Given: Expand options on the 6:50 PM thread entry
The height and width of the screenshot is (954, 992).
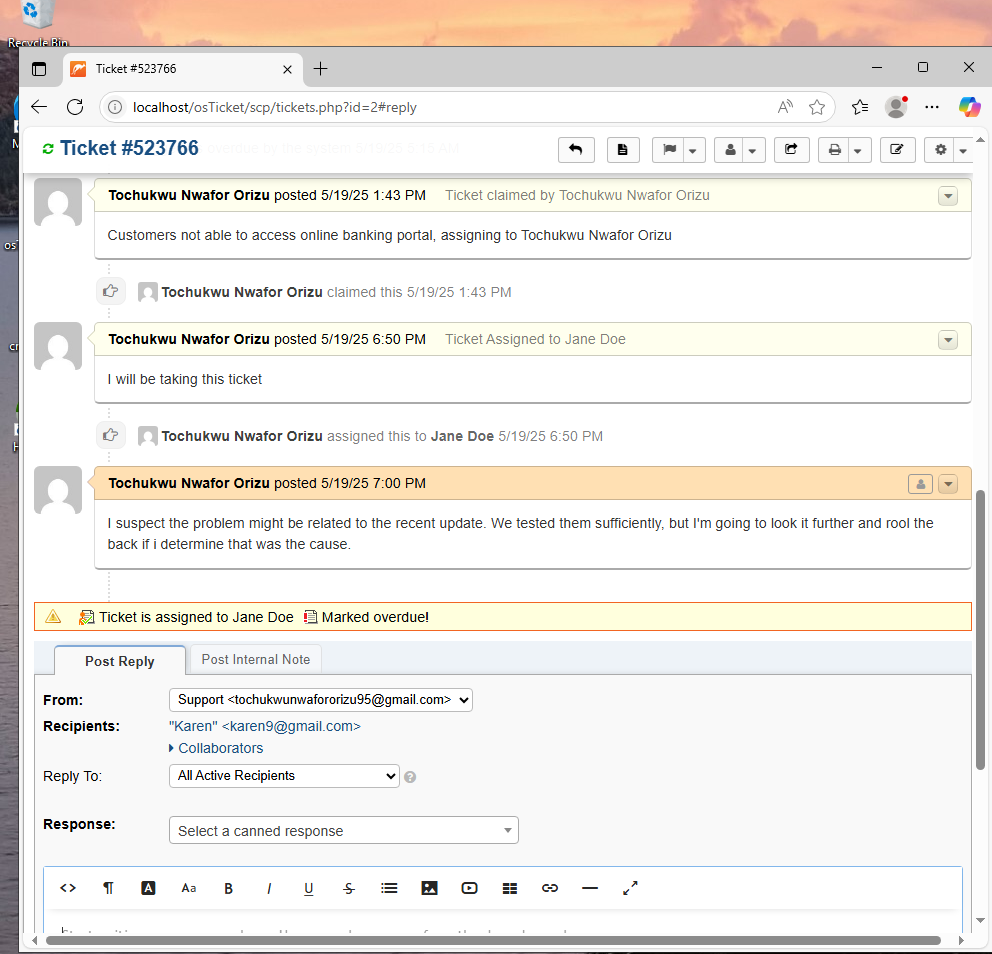Looking at the screenshot, I should (948, 340).
